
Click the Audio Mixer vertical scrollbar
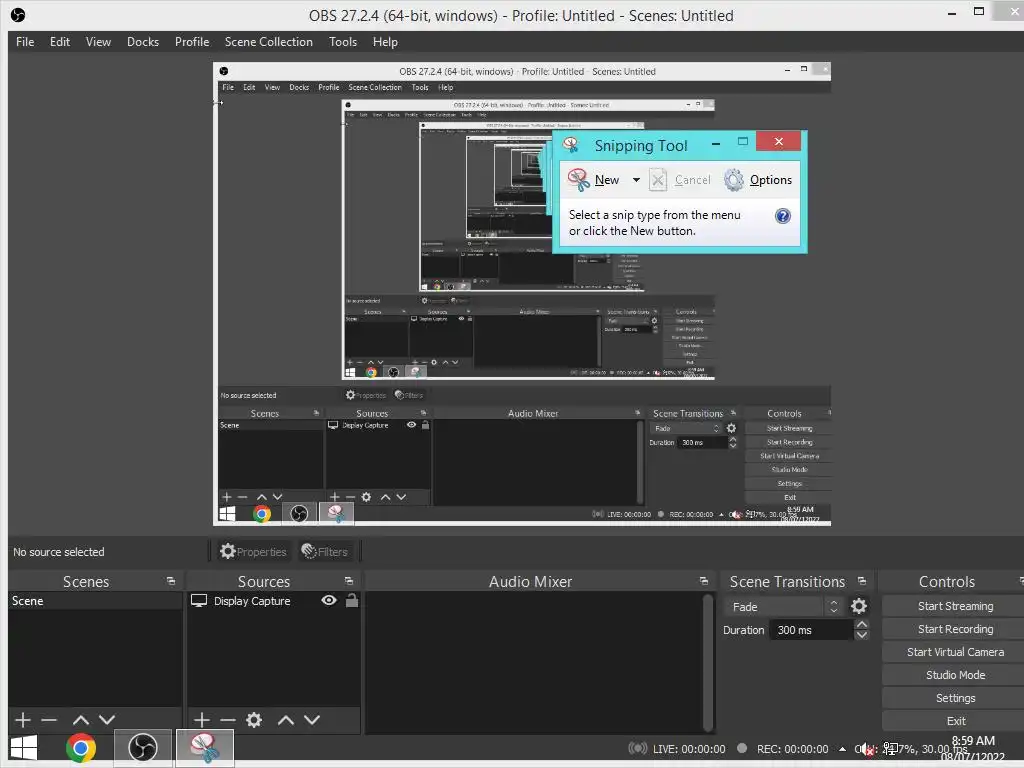tap(707, 662)
